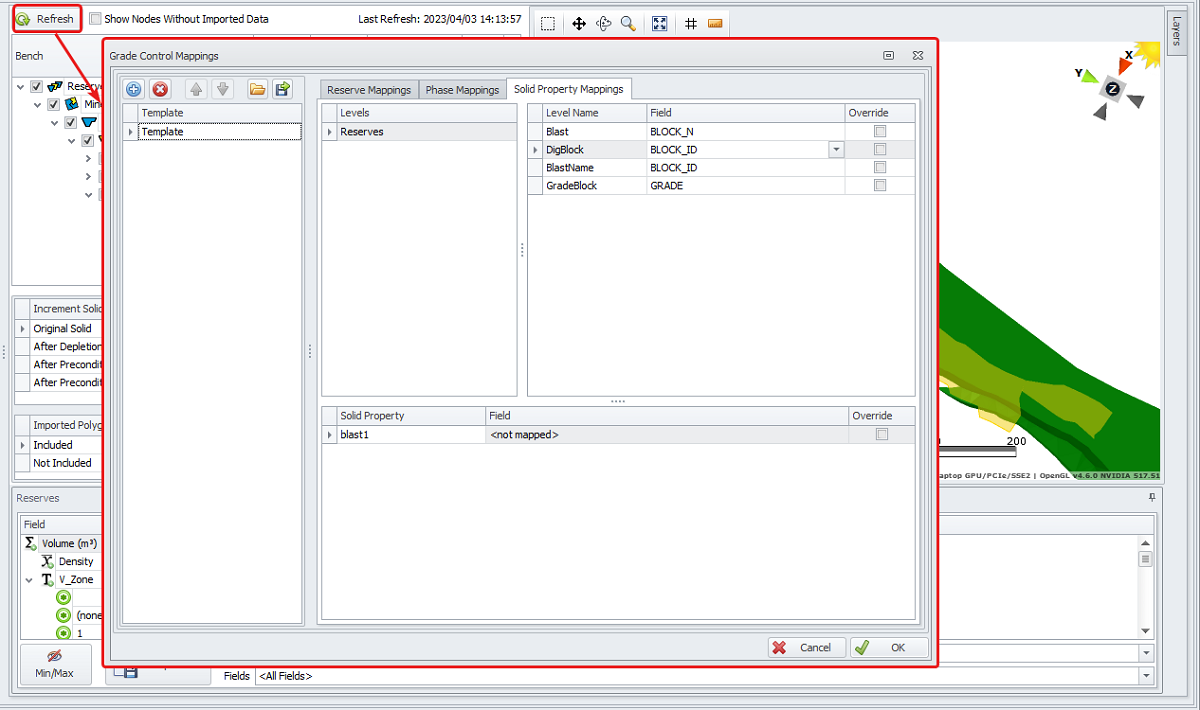
Task: Open the Fields All Fields dropdown
Action: coord(1144,676)
